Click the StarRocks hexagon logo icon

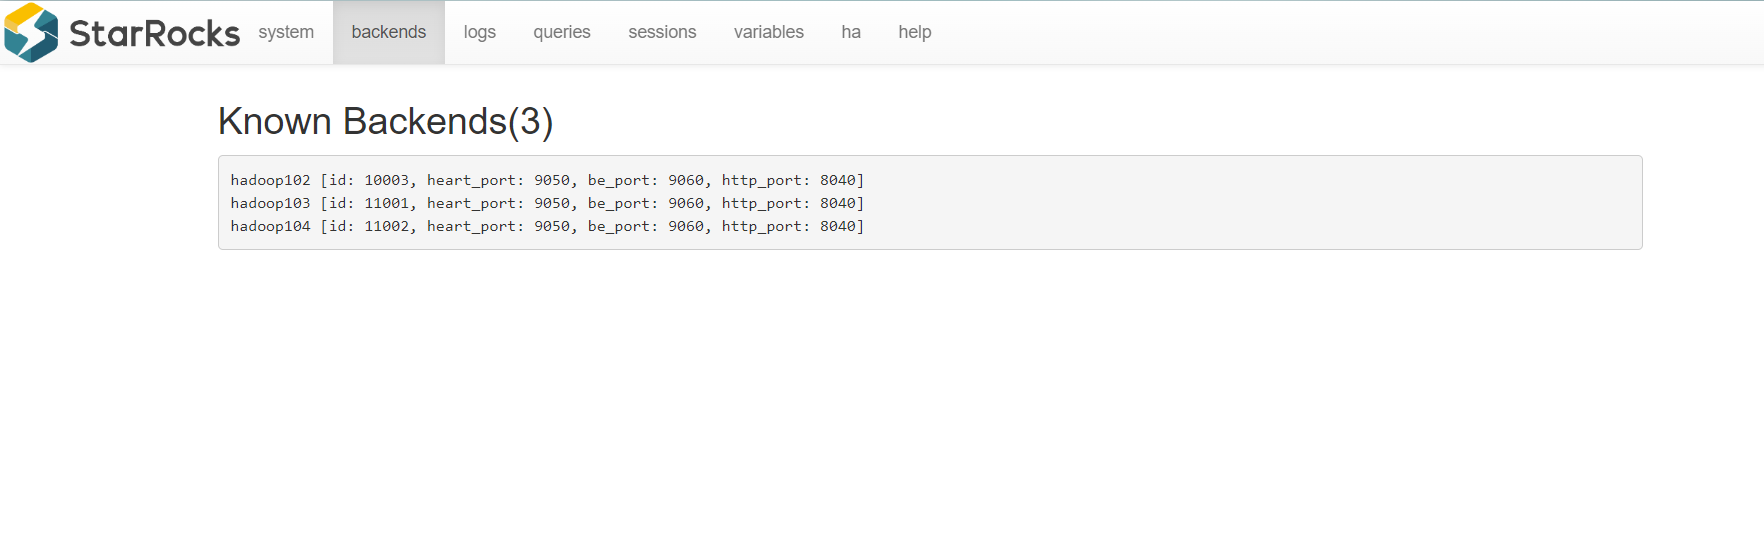(x=31, y=32)
